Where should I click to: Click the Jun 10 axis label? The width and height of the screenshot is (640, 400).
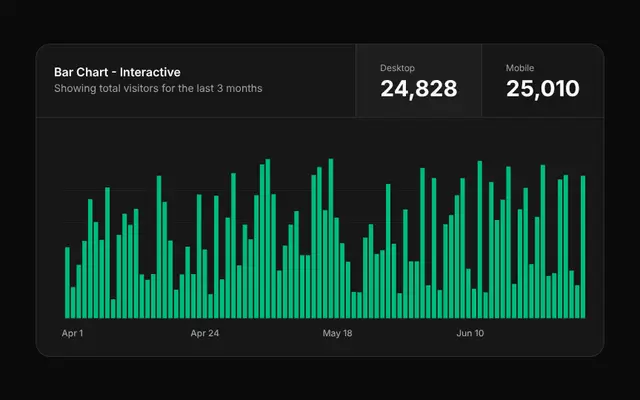tap(470, 333)
